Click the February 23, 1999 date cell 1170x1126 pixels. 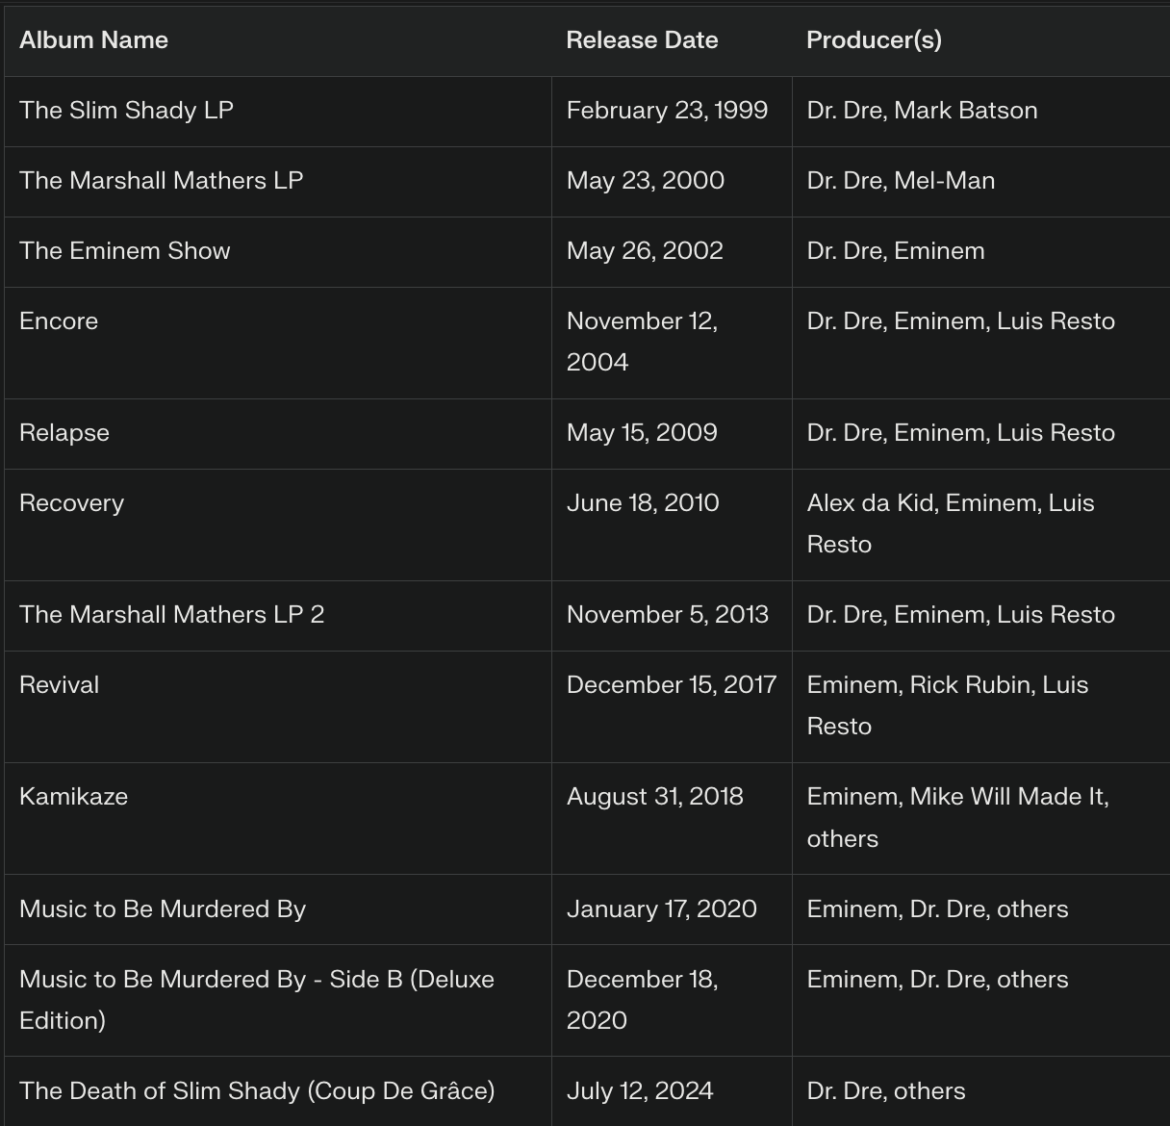(667, 110)
